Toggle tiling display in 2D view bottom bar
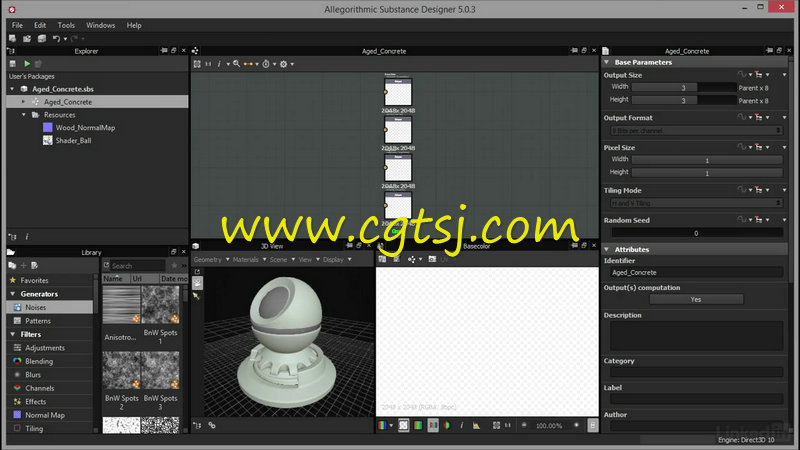This screenshot has width=800, height=450. 404,425
